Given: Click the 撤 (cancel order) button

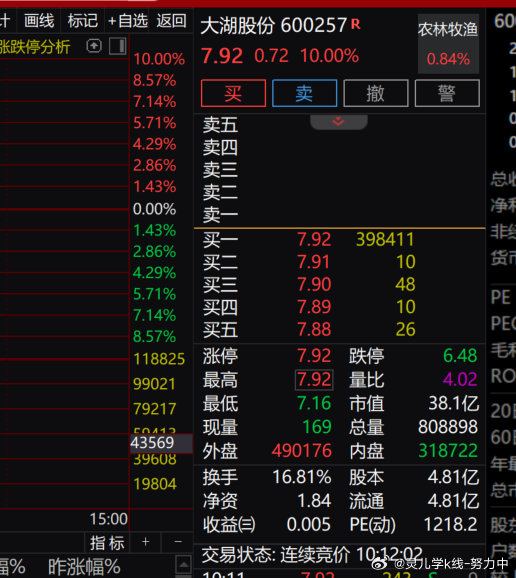Looking at the screenshot, I should [x=376, y=93].
